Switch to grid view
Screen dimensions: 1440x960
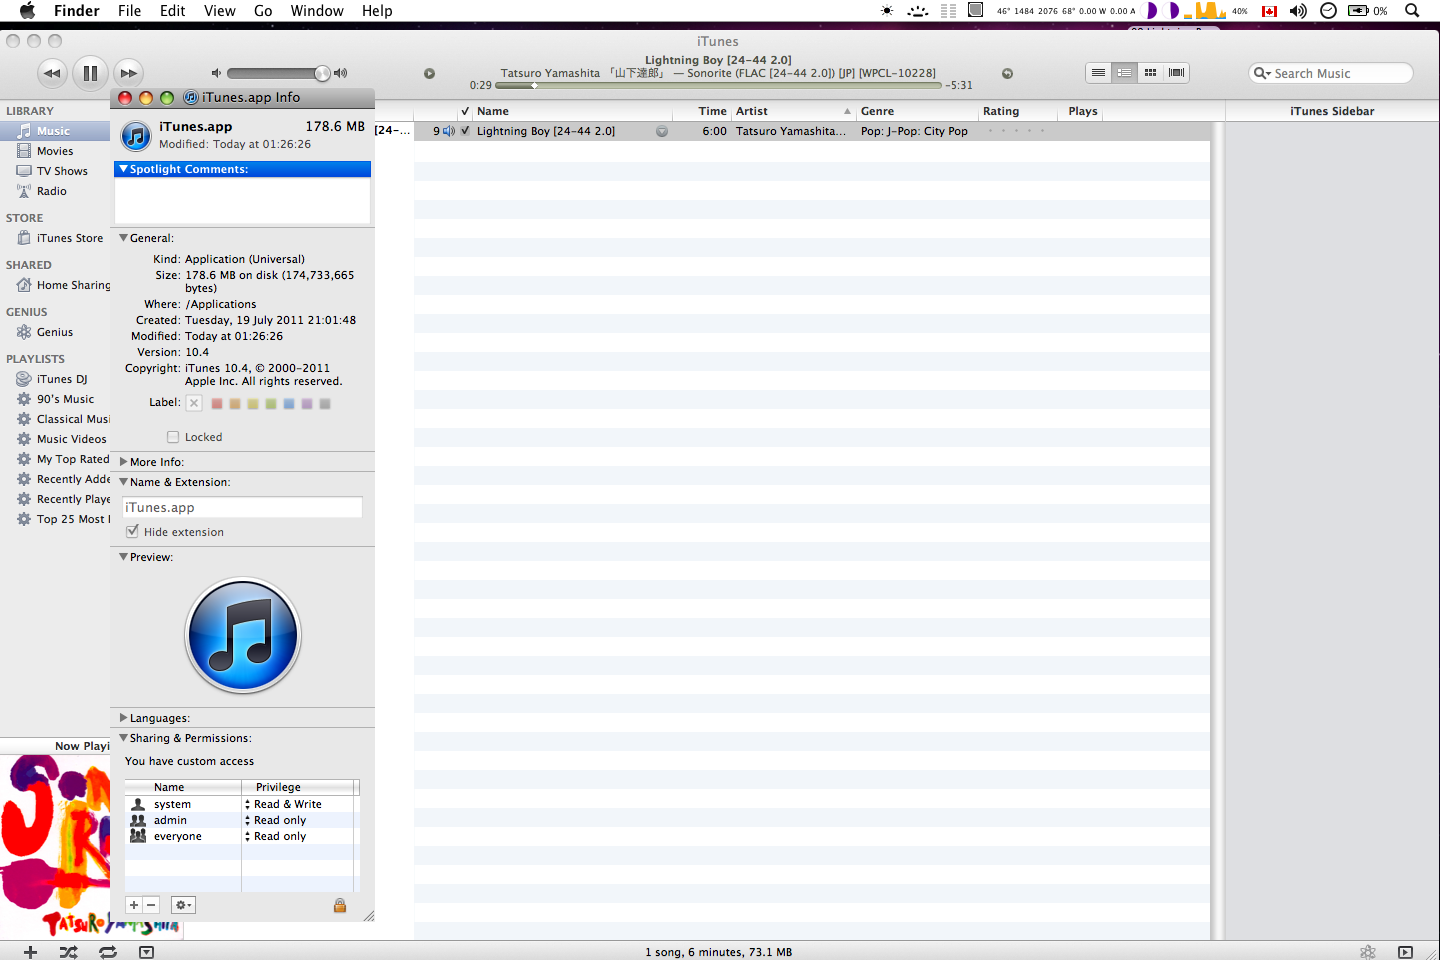click(1150, 73)
